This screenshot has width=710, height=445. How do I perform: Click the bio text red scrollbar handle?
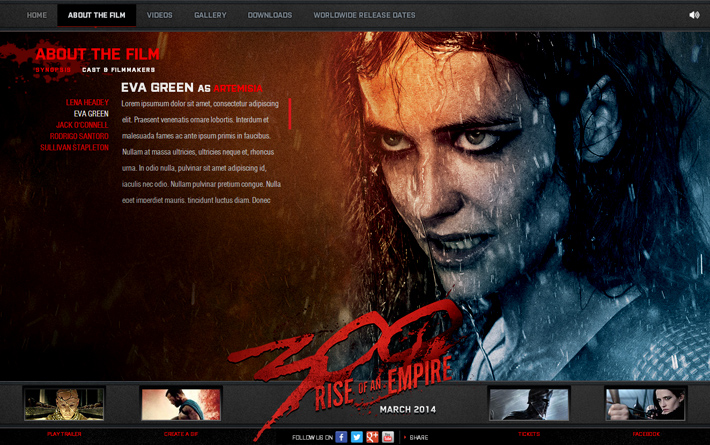tap(289, 114)
